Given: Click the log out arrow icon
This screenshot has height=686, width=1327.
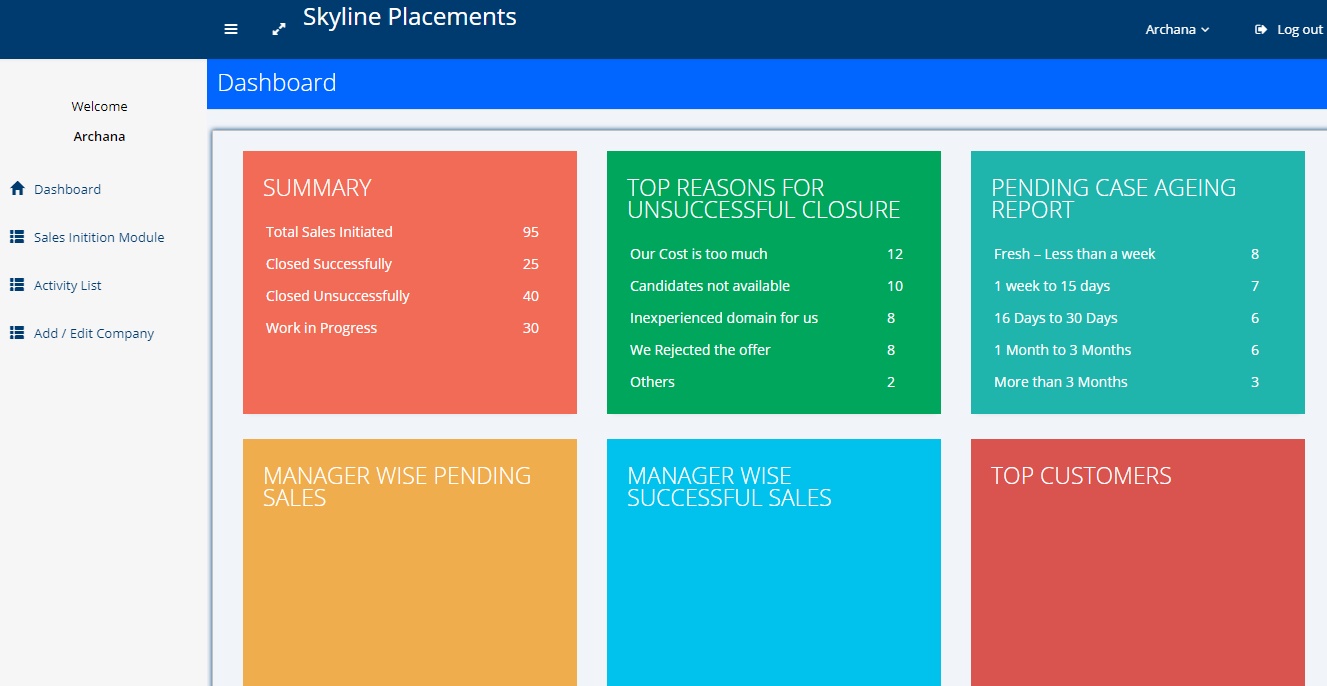Looking at the screenshot, I should pyautogui.click(x=1261, y=30).
